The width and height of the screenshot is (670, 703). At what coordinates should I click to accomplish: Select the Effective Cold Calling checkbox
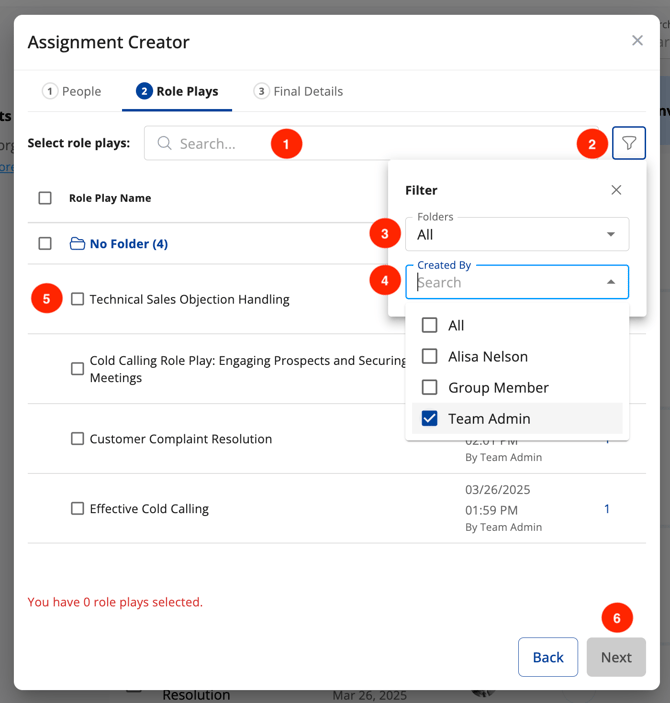pos(77,509)
